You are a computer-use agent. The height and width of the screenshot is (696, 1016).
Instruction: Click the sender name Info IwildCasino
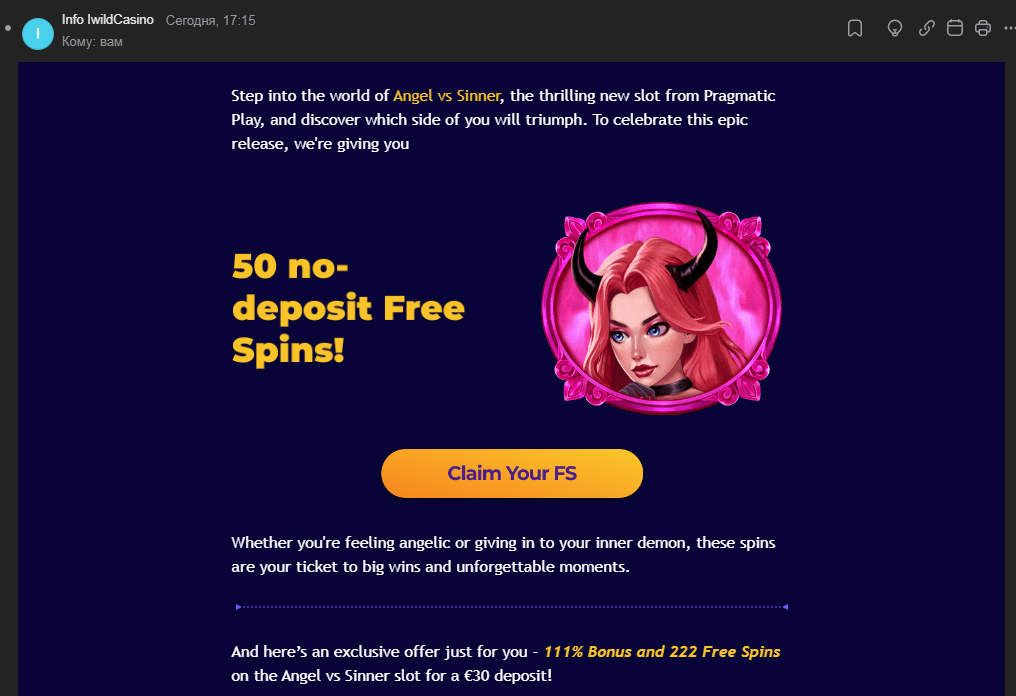pos(108,19)
